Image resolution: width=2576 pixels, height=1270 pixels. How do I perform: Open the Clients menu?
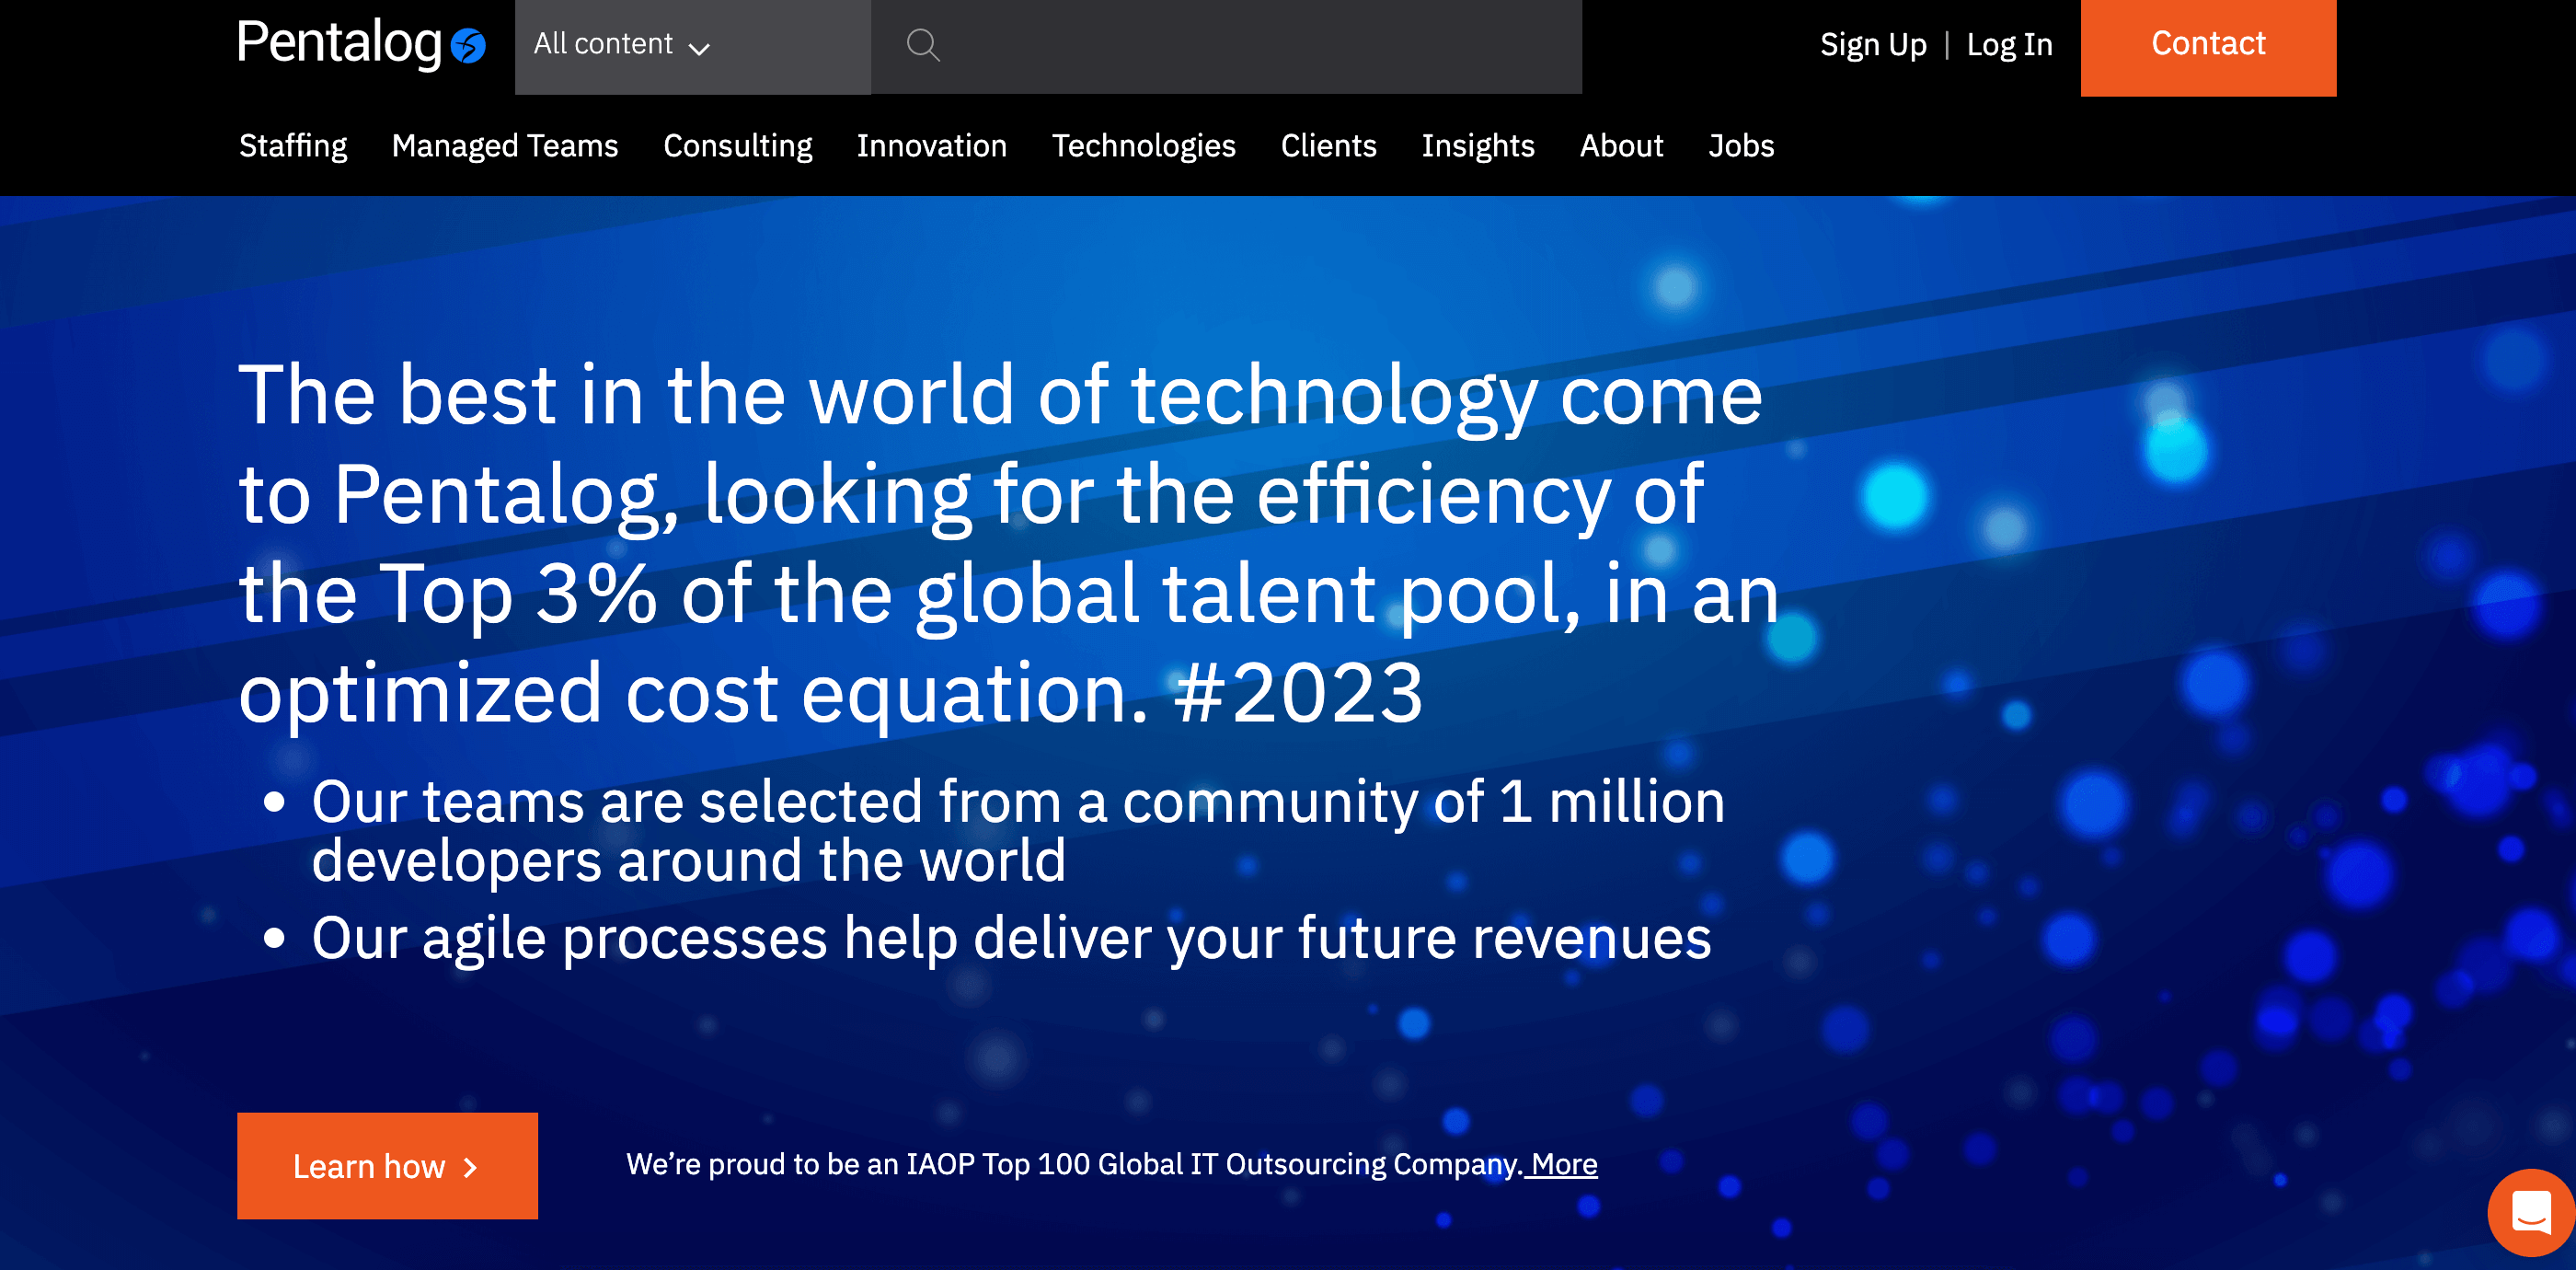1328,146
